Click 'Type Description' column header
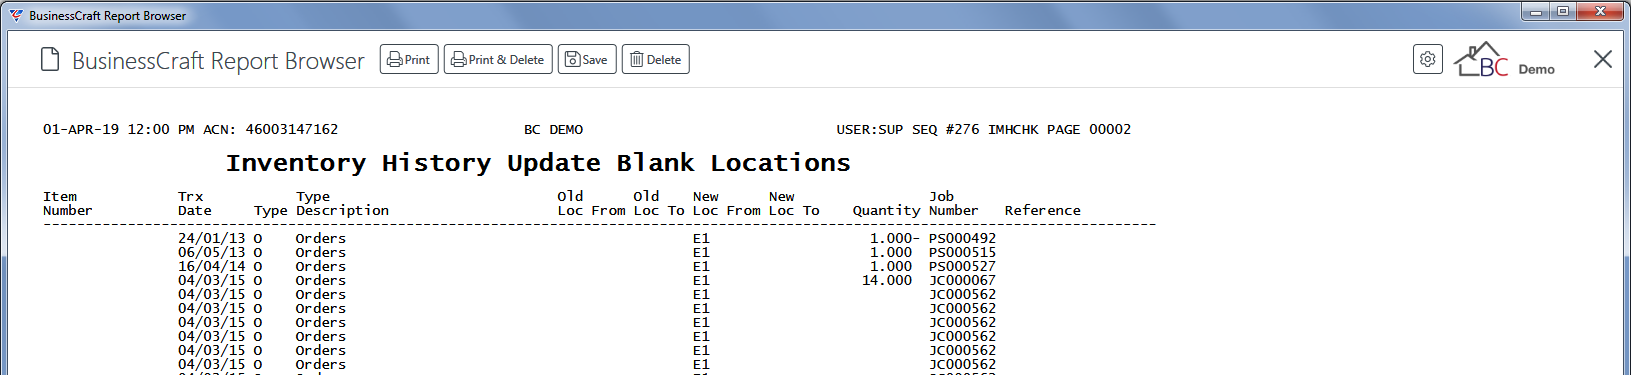Image resolution: width=1631 pixels, height=375 pixels. pyautogui.click(x=342, y=204)
